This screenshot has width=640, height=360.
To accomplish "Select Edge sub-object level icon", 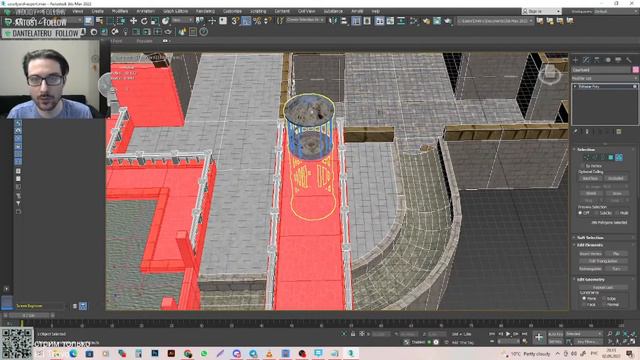I will pyautogui.click(x=595, y=157).
